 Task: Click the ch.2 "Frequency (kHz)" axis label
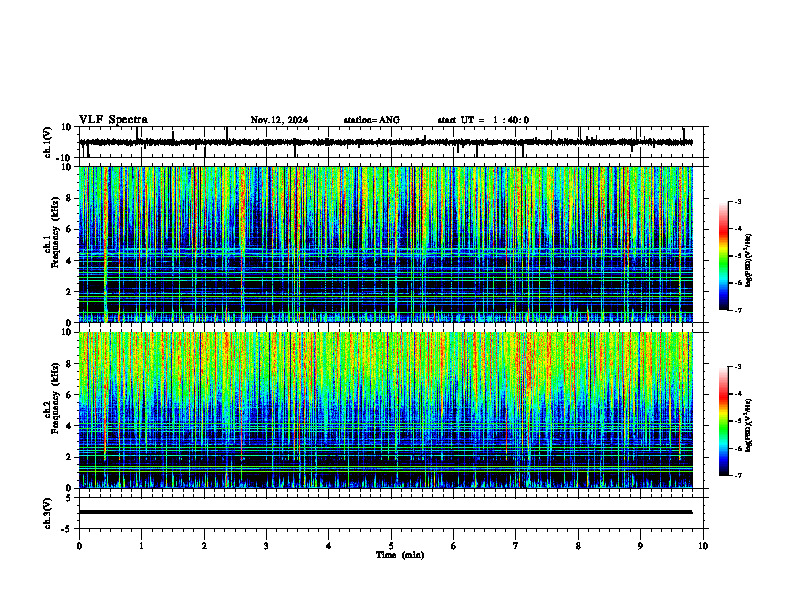coord(55,398)
